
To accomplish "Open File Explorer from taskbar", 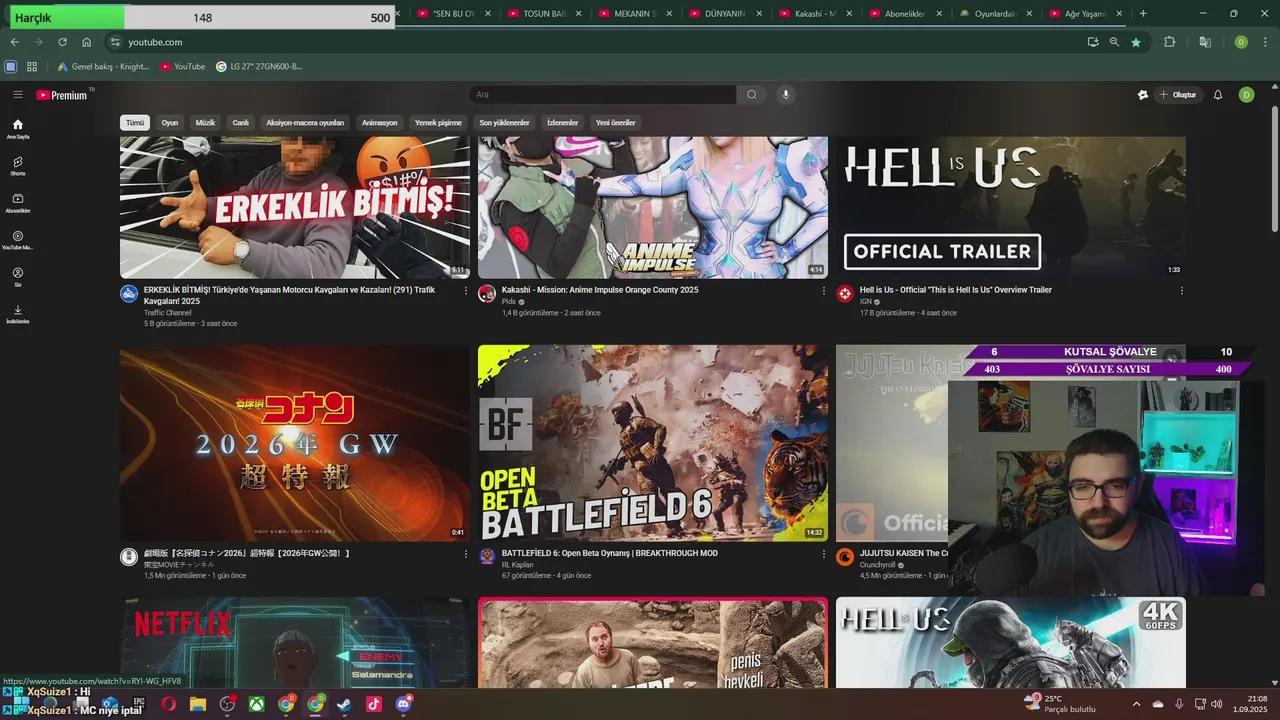I will point(197,704).
